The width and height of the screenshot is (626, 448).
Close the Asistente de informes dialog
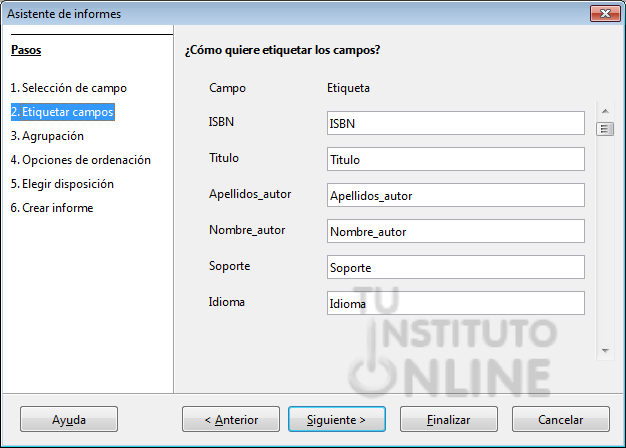click(x=605, y=14)
